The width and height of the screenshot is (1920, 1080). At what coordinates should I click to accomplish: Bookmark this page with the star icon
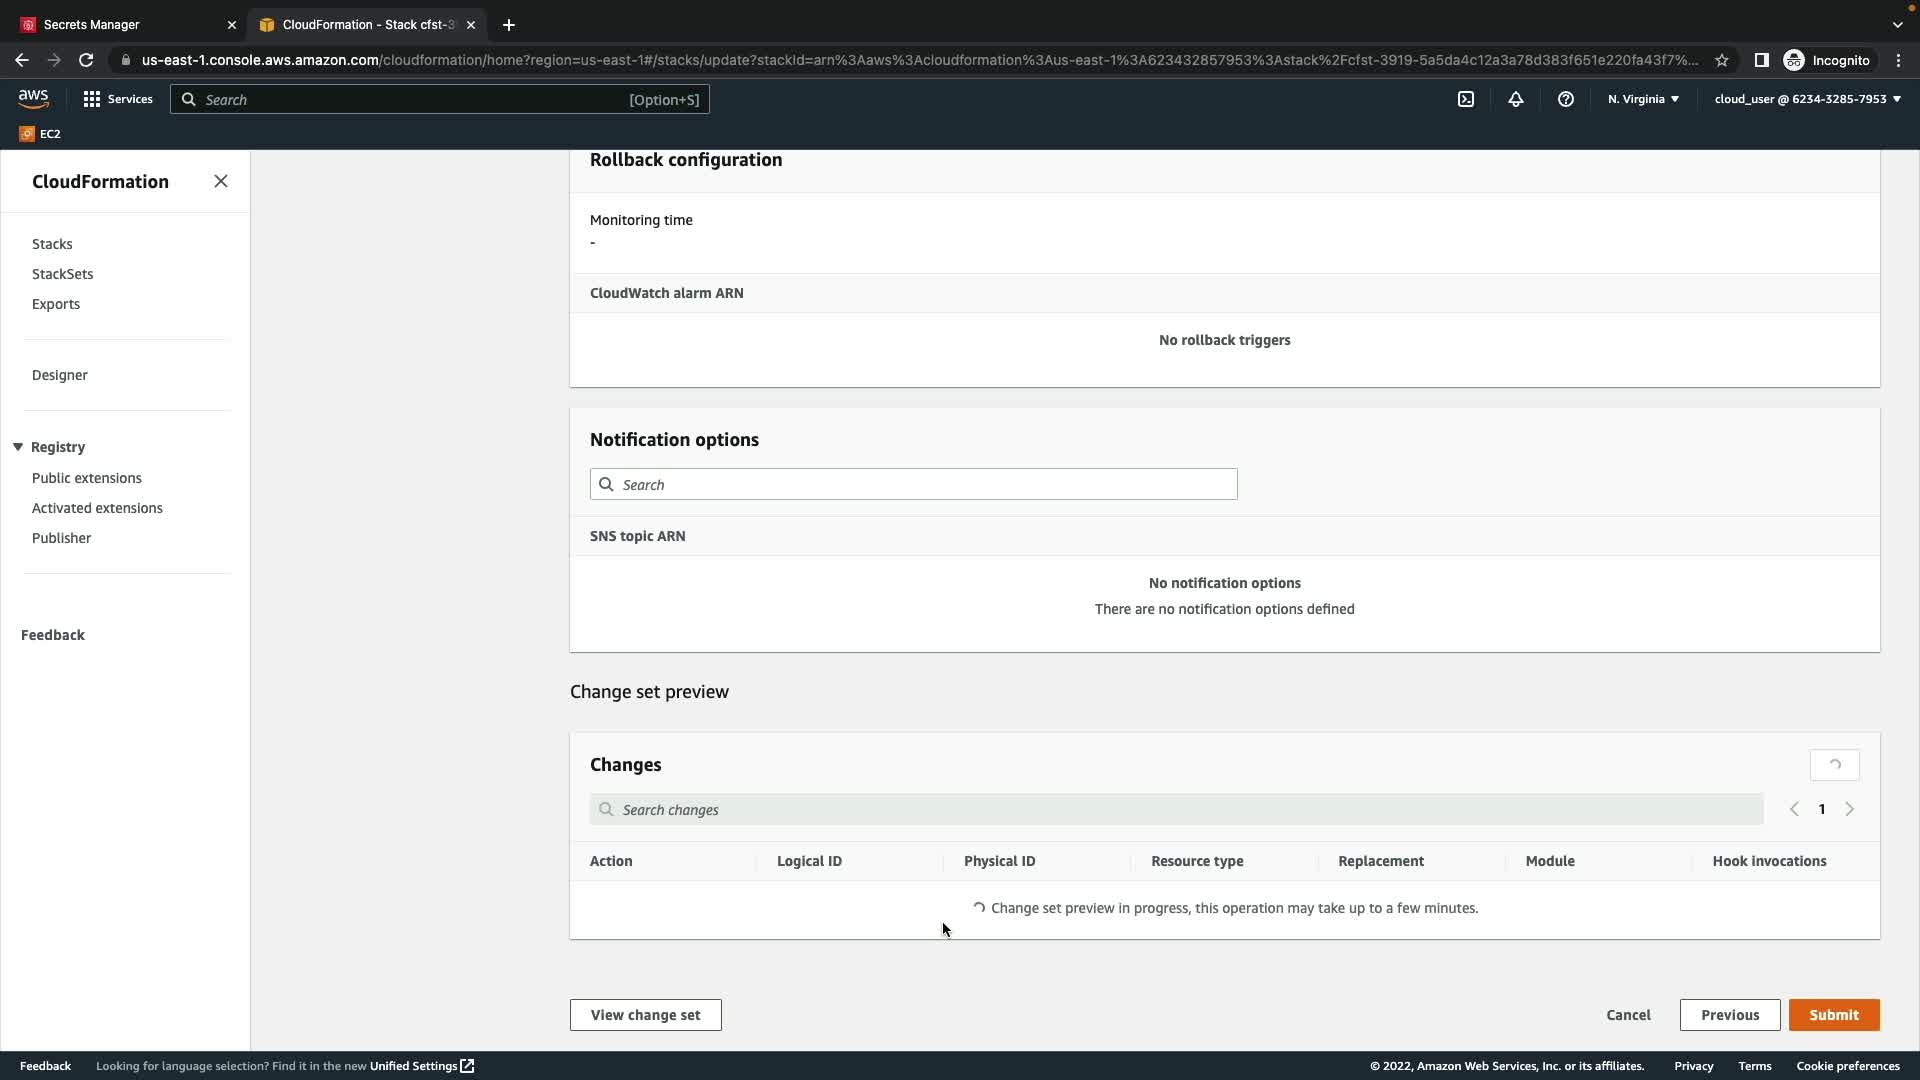pos(1722,60)
